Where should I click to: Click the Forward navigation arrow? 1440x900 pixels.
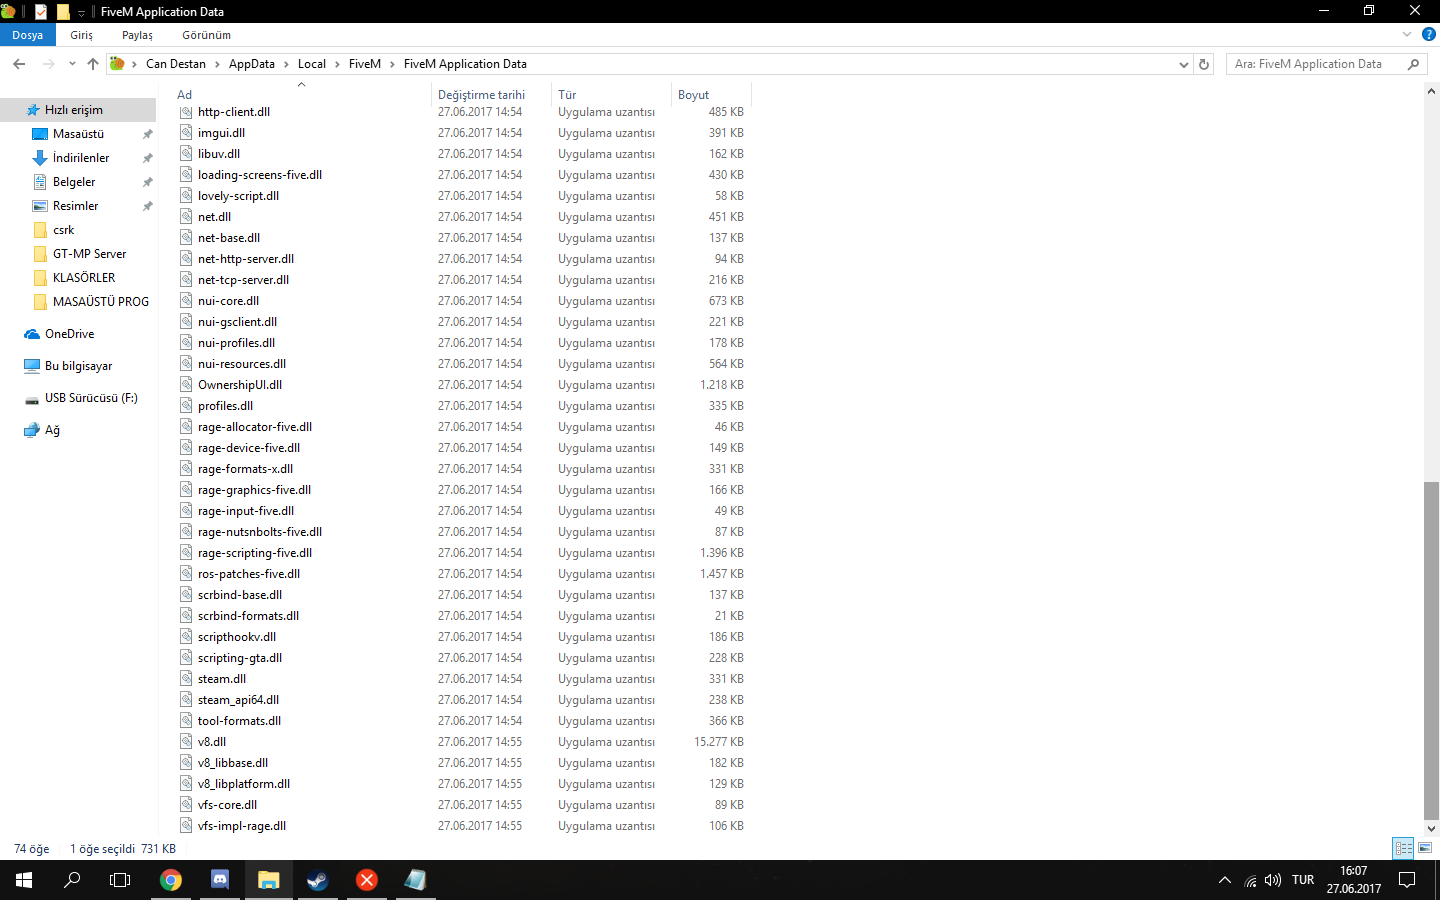48,64
